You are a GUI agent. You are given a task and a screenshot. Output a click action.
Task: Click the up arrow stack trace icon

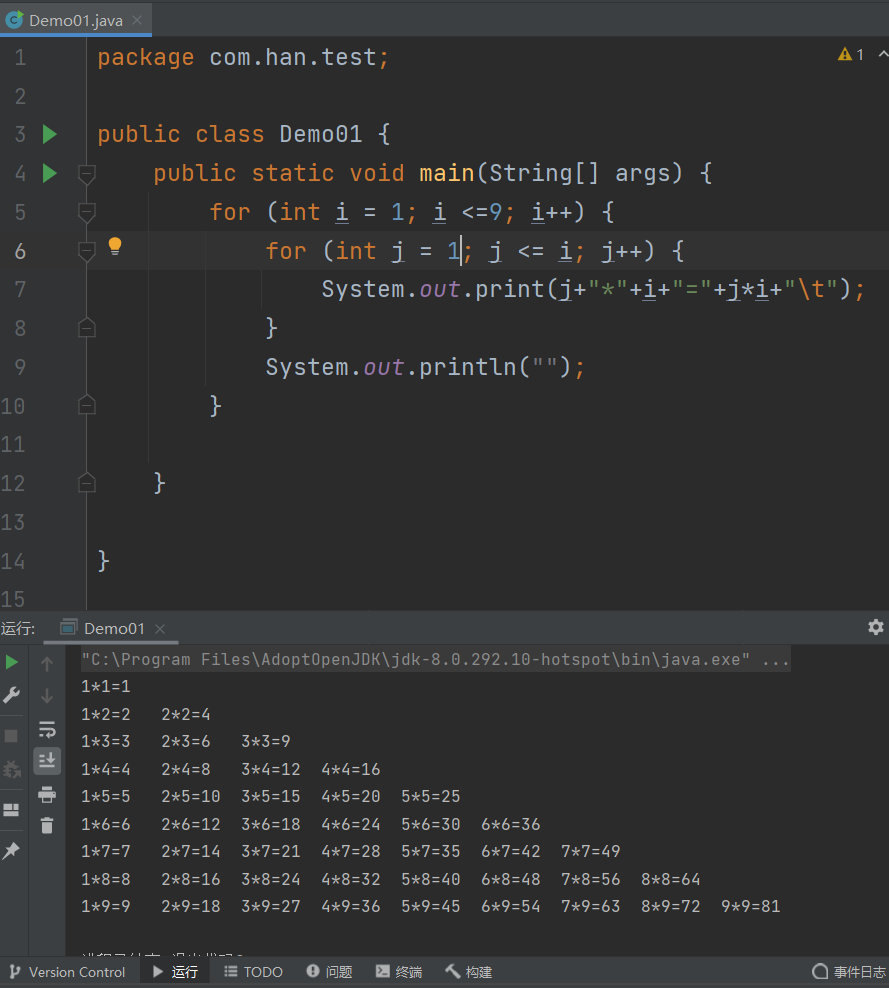47,663
